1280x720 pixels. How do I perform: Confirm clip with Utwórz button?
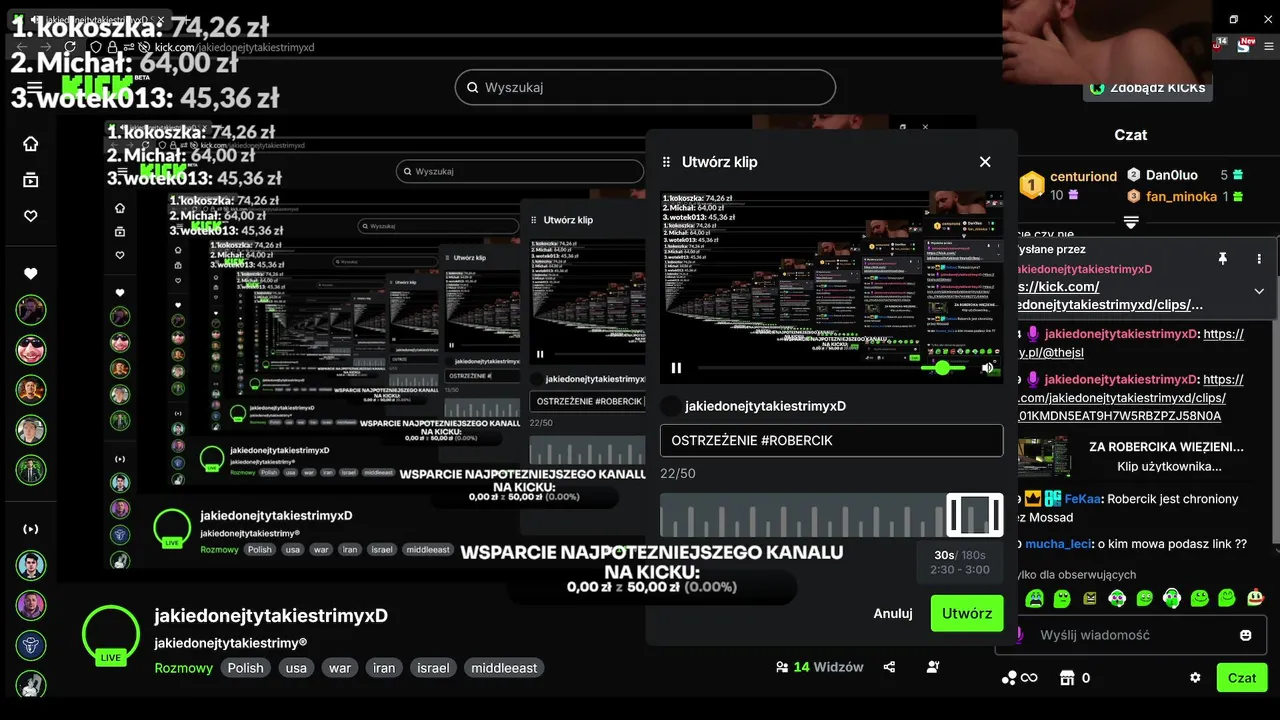(967, 613)
